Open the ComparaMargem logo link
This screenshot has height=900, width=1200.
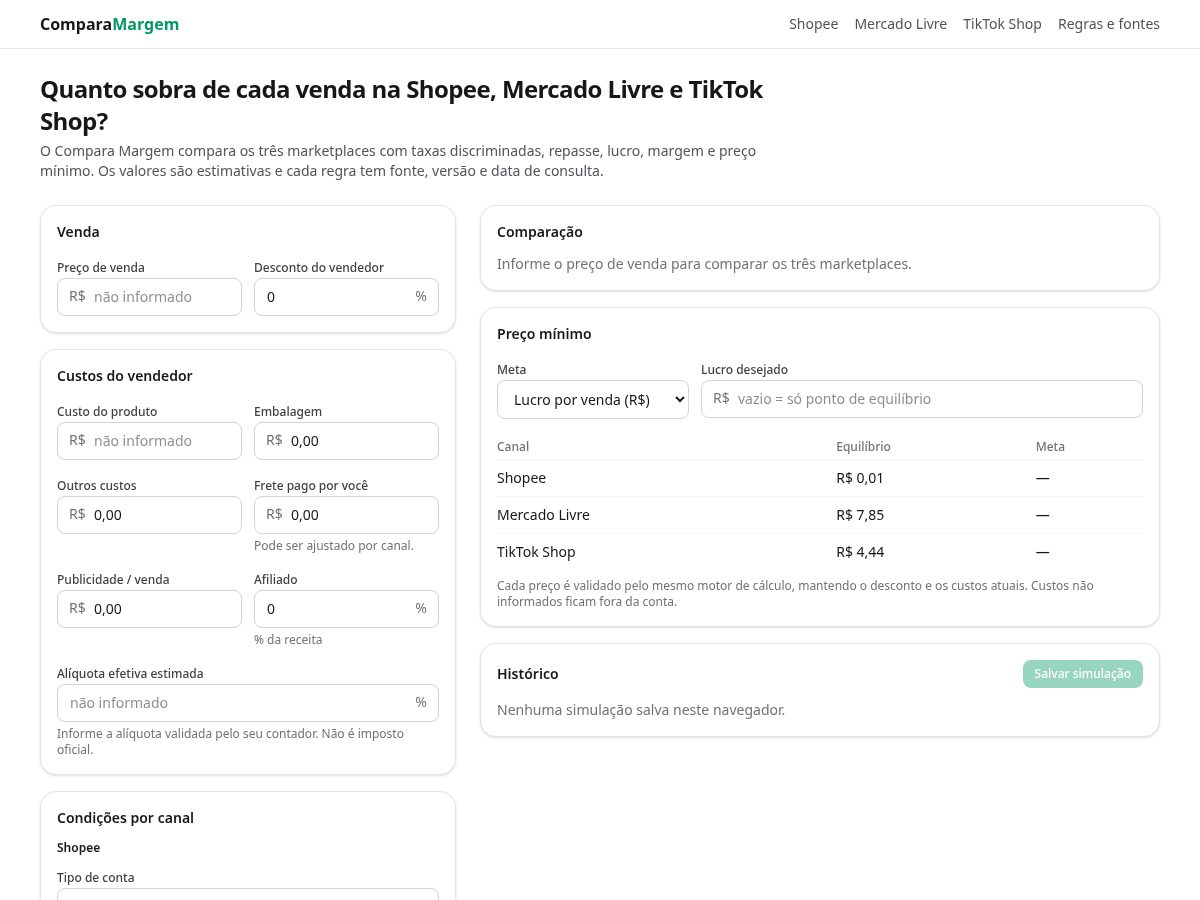(110, 24)
